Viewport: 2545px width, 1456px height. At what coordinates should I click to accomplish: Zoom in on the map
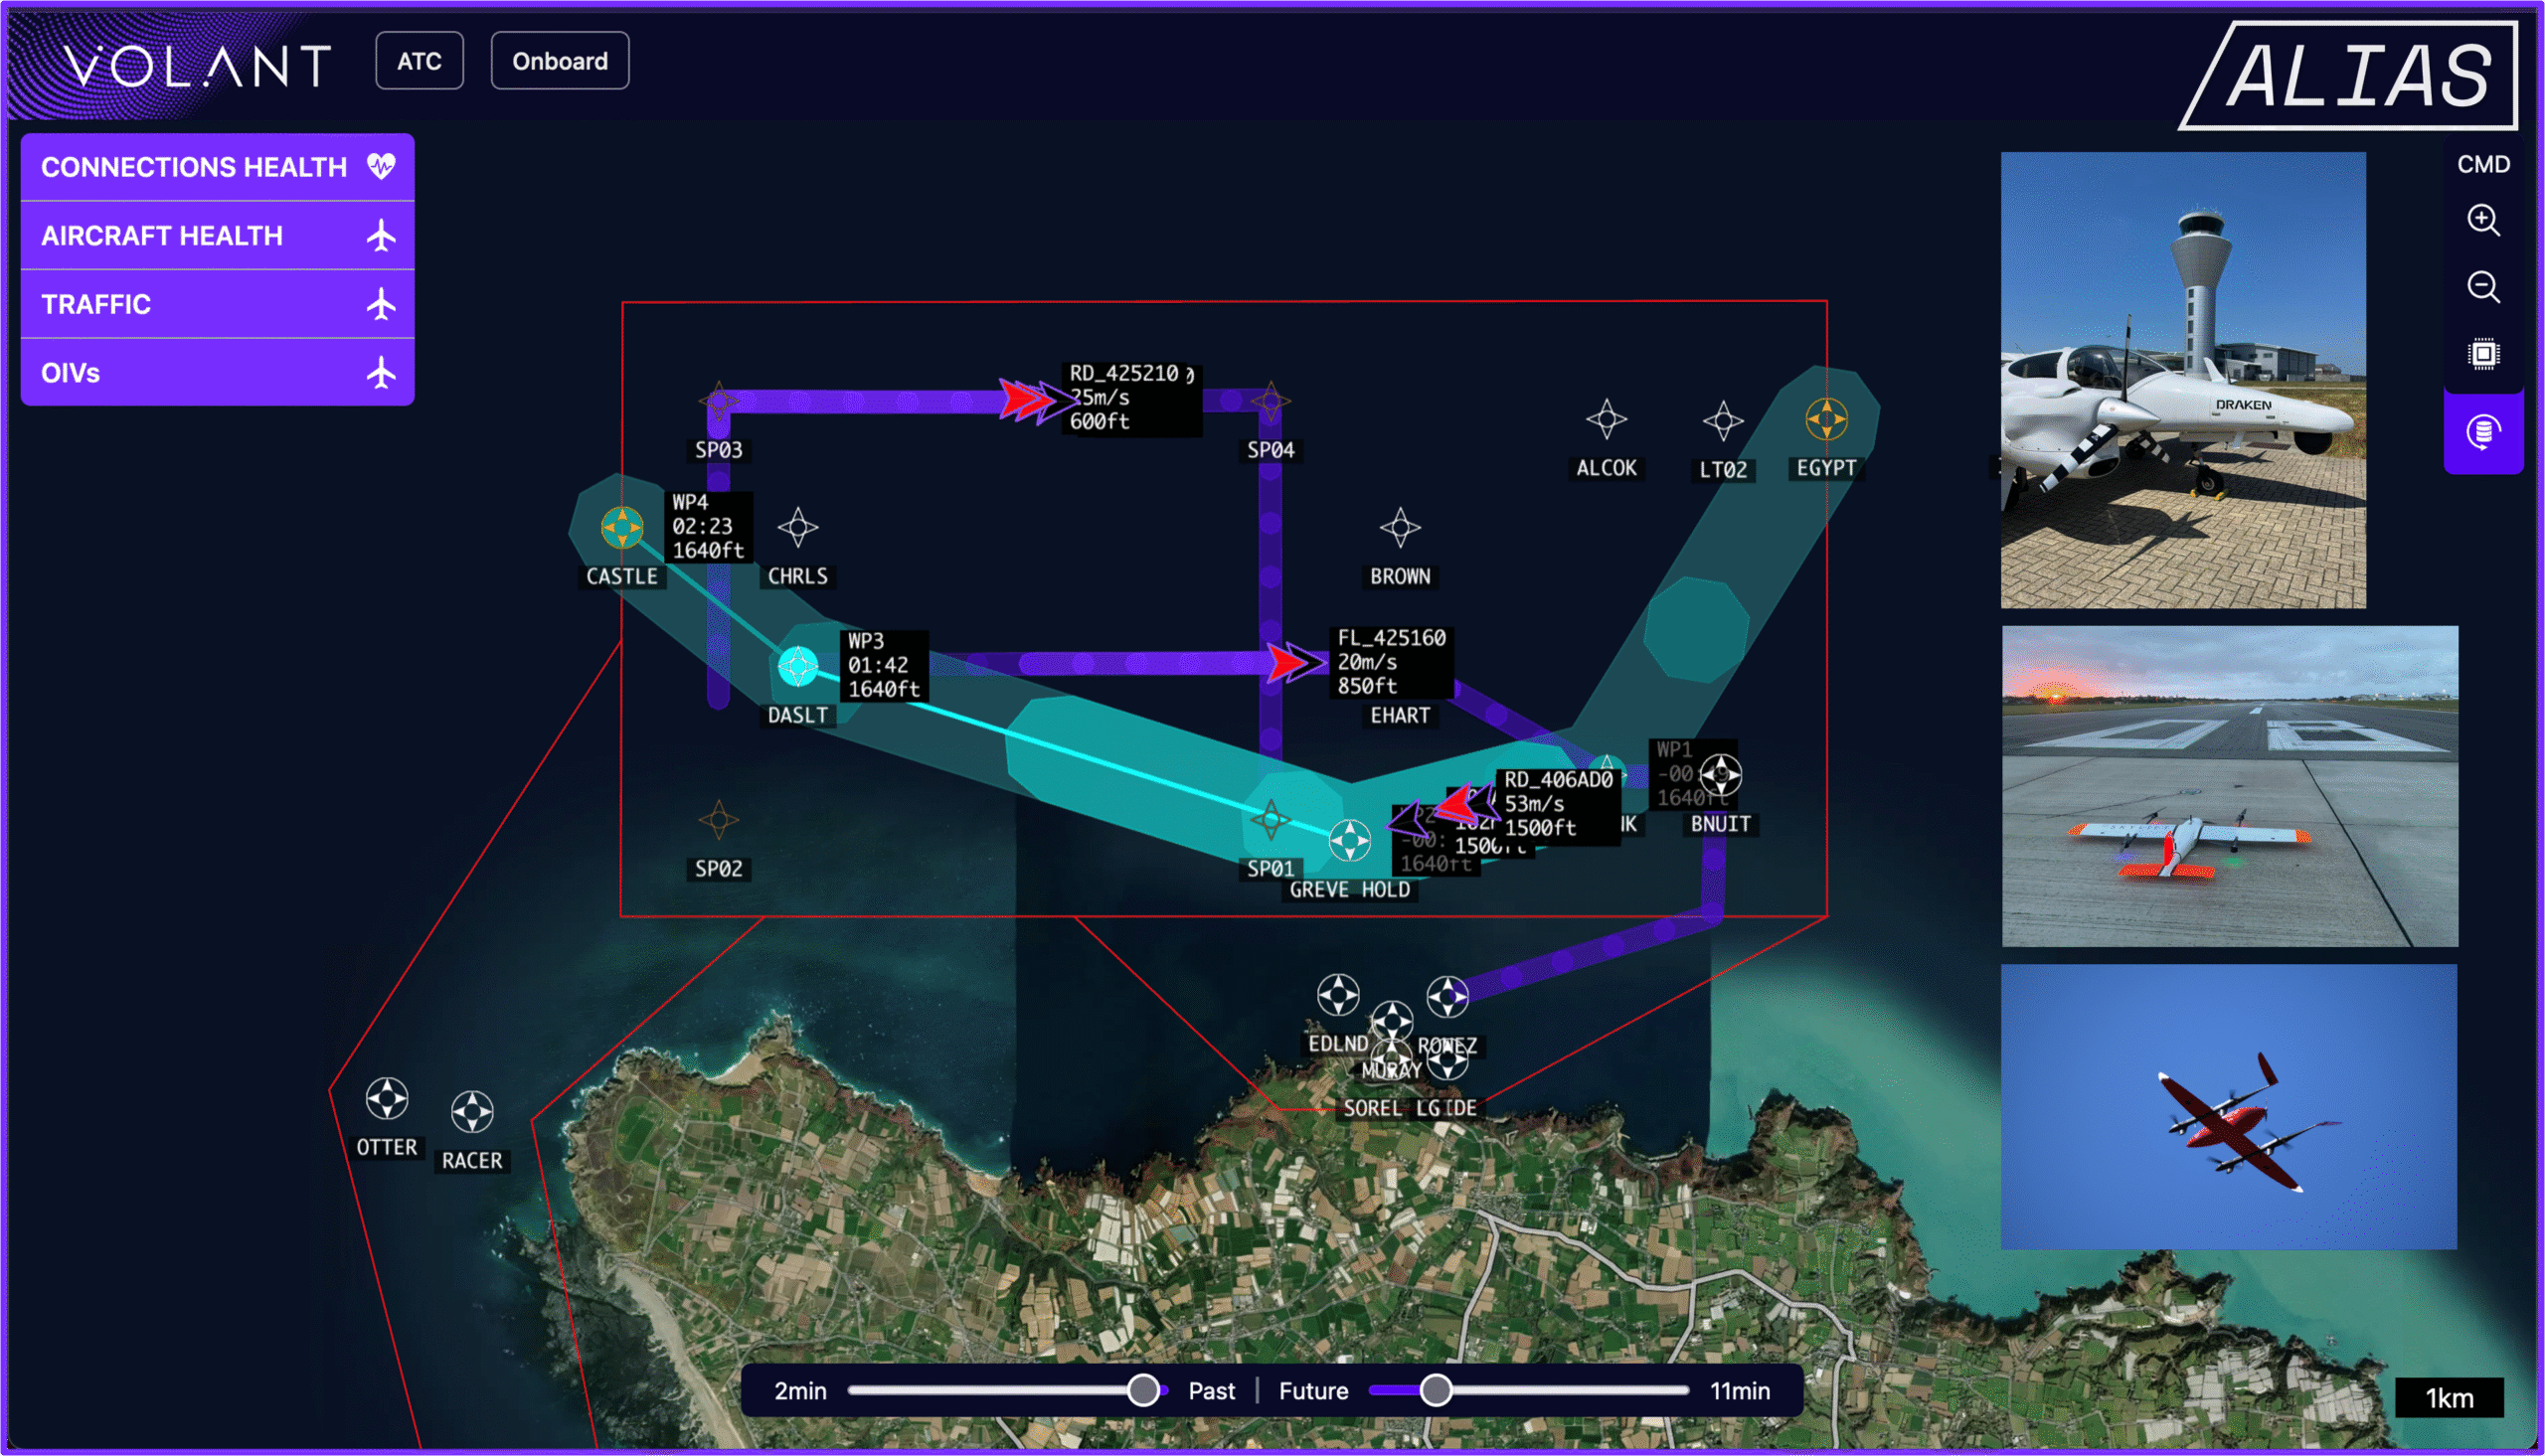click(2483, 220)
